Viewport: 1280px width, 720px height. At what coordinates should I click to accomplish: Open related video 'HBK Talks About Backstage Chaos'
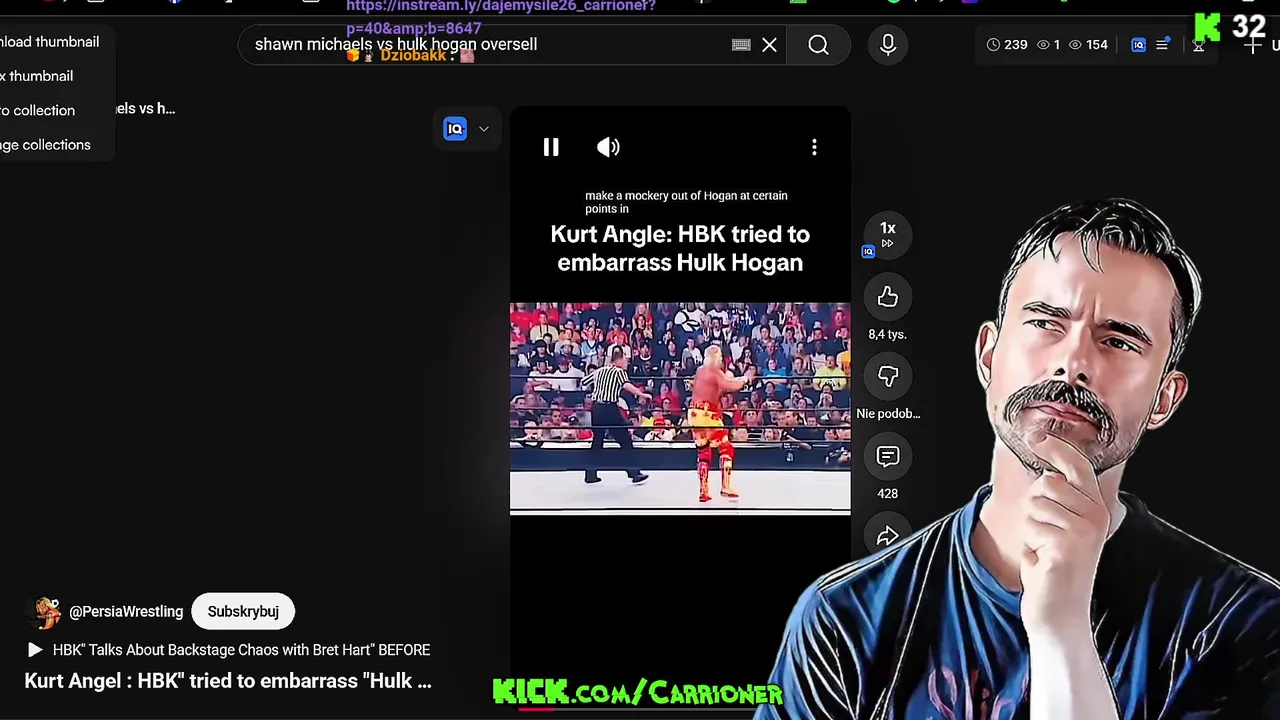click(x=241, y=650)
